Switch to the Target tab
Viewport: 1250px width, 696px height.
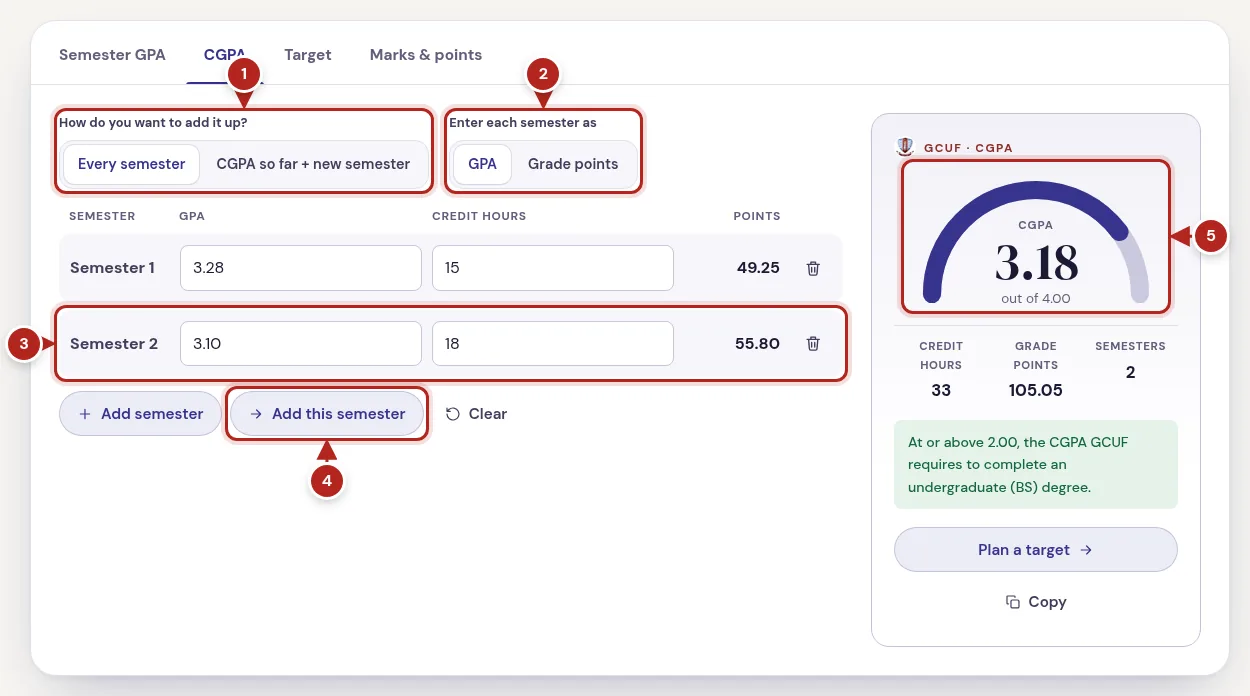click(x=308, y=55)
